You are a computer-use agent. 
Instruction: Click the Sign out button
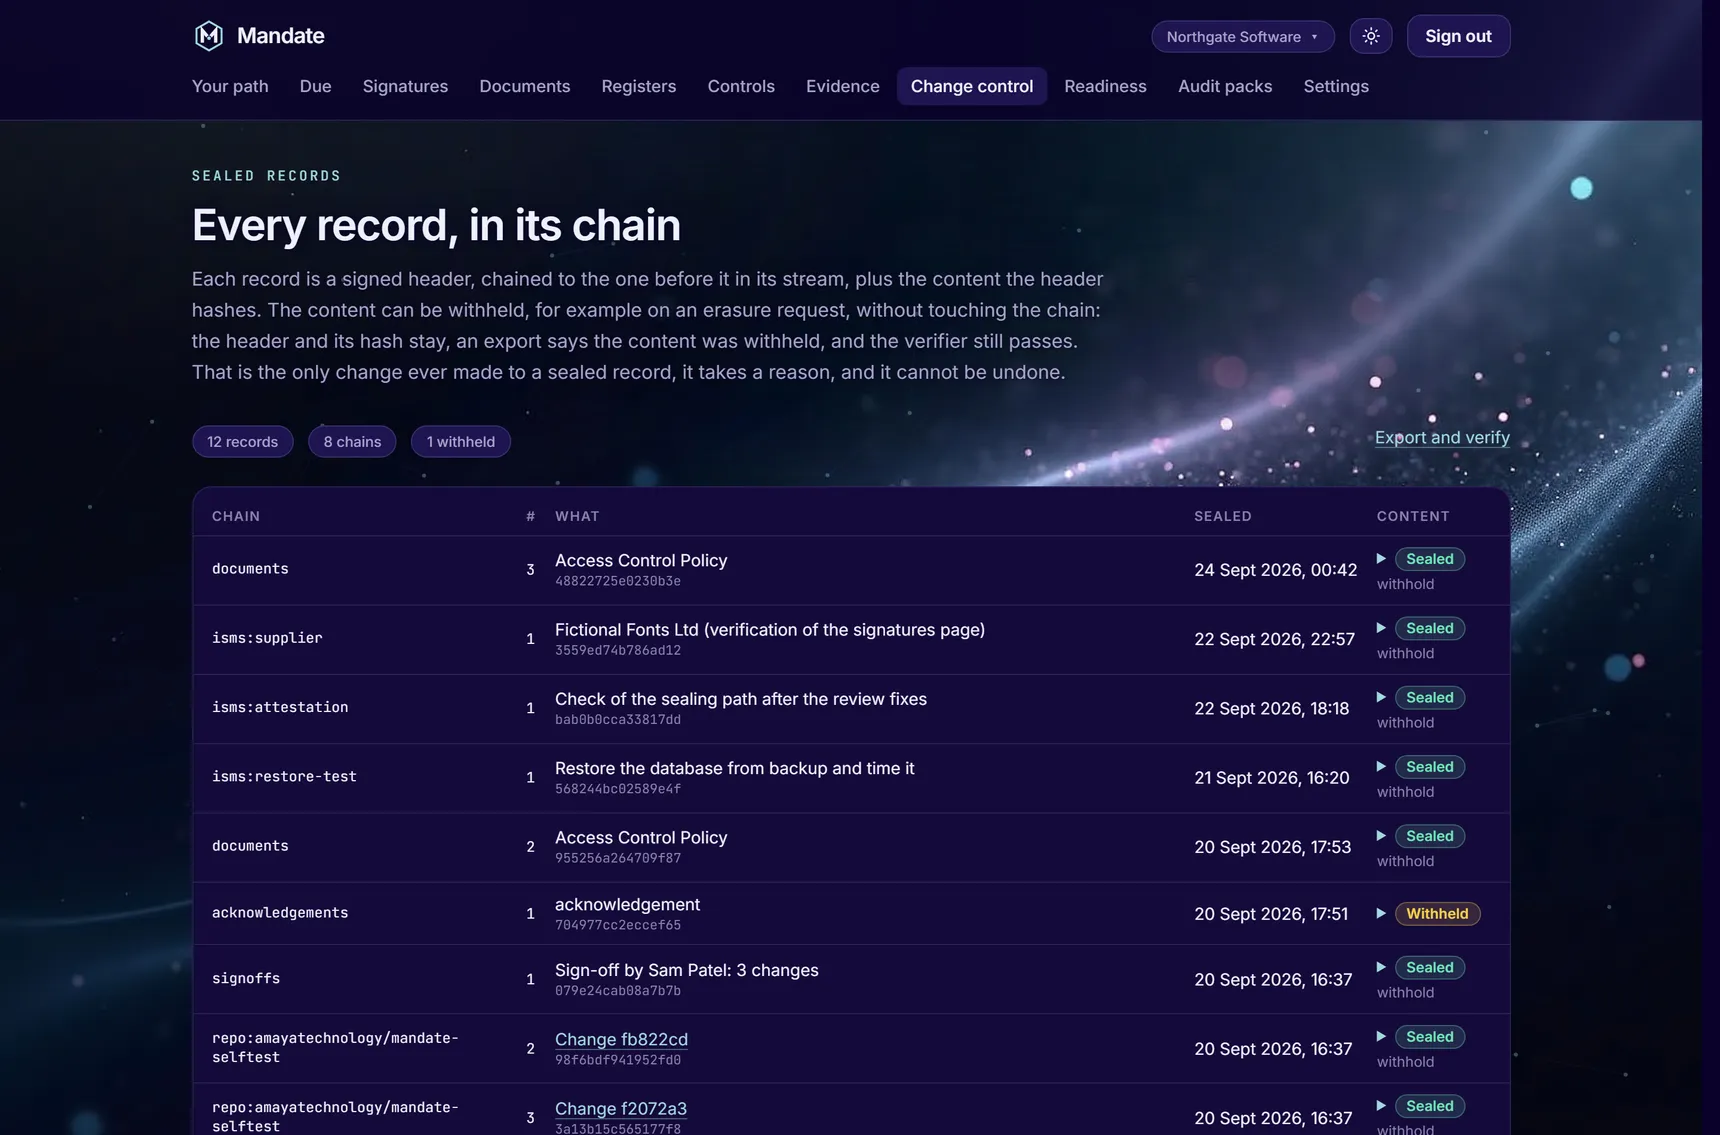[x=1458, y=36]
